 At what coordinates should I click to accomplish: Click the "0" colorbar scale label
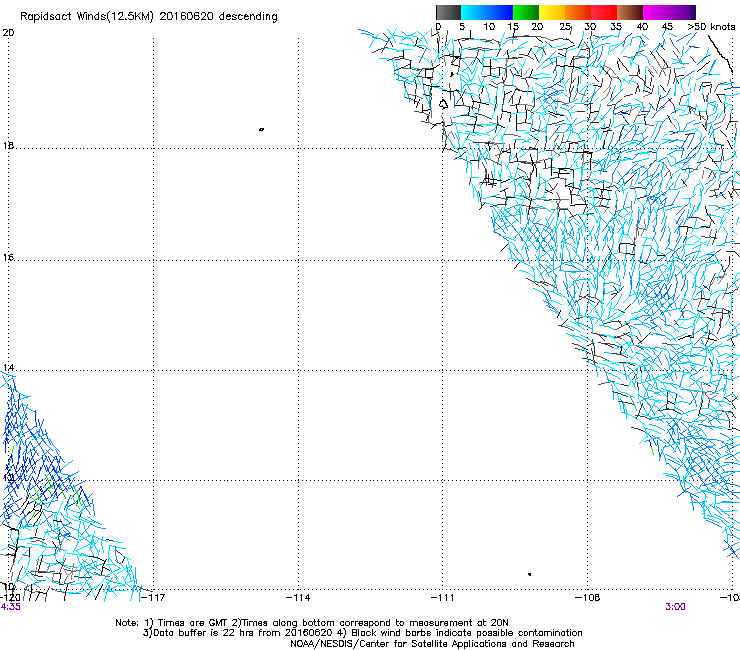pos(438,27)
